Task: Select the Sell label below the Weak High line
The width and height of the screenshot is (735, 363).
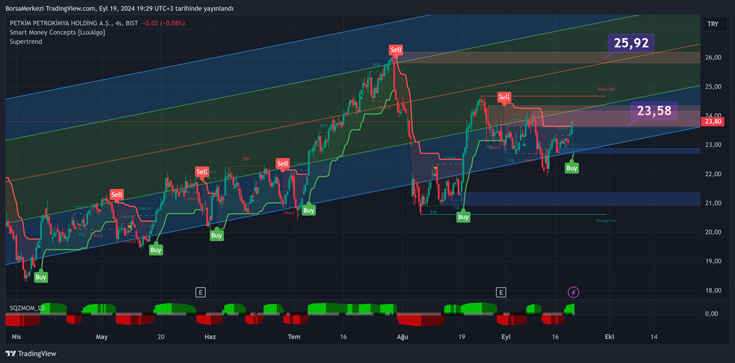Action: [504, 97]
